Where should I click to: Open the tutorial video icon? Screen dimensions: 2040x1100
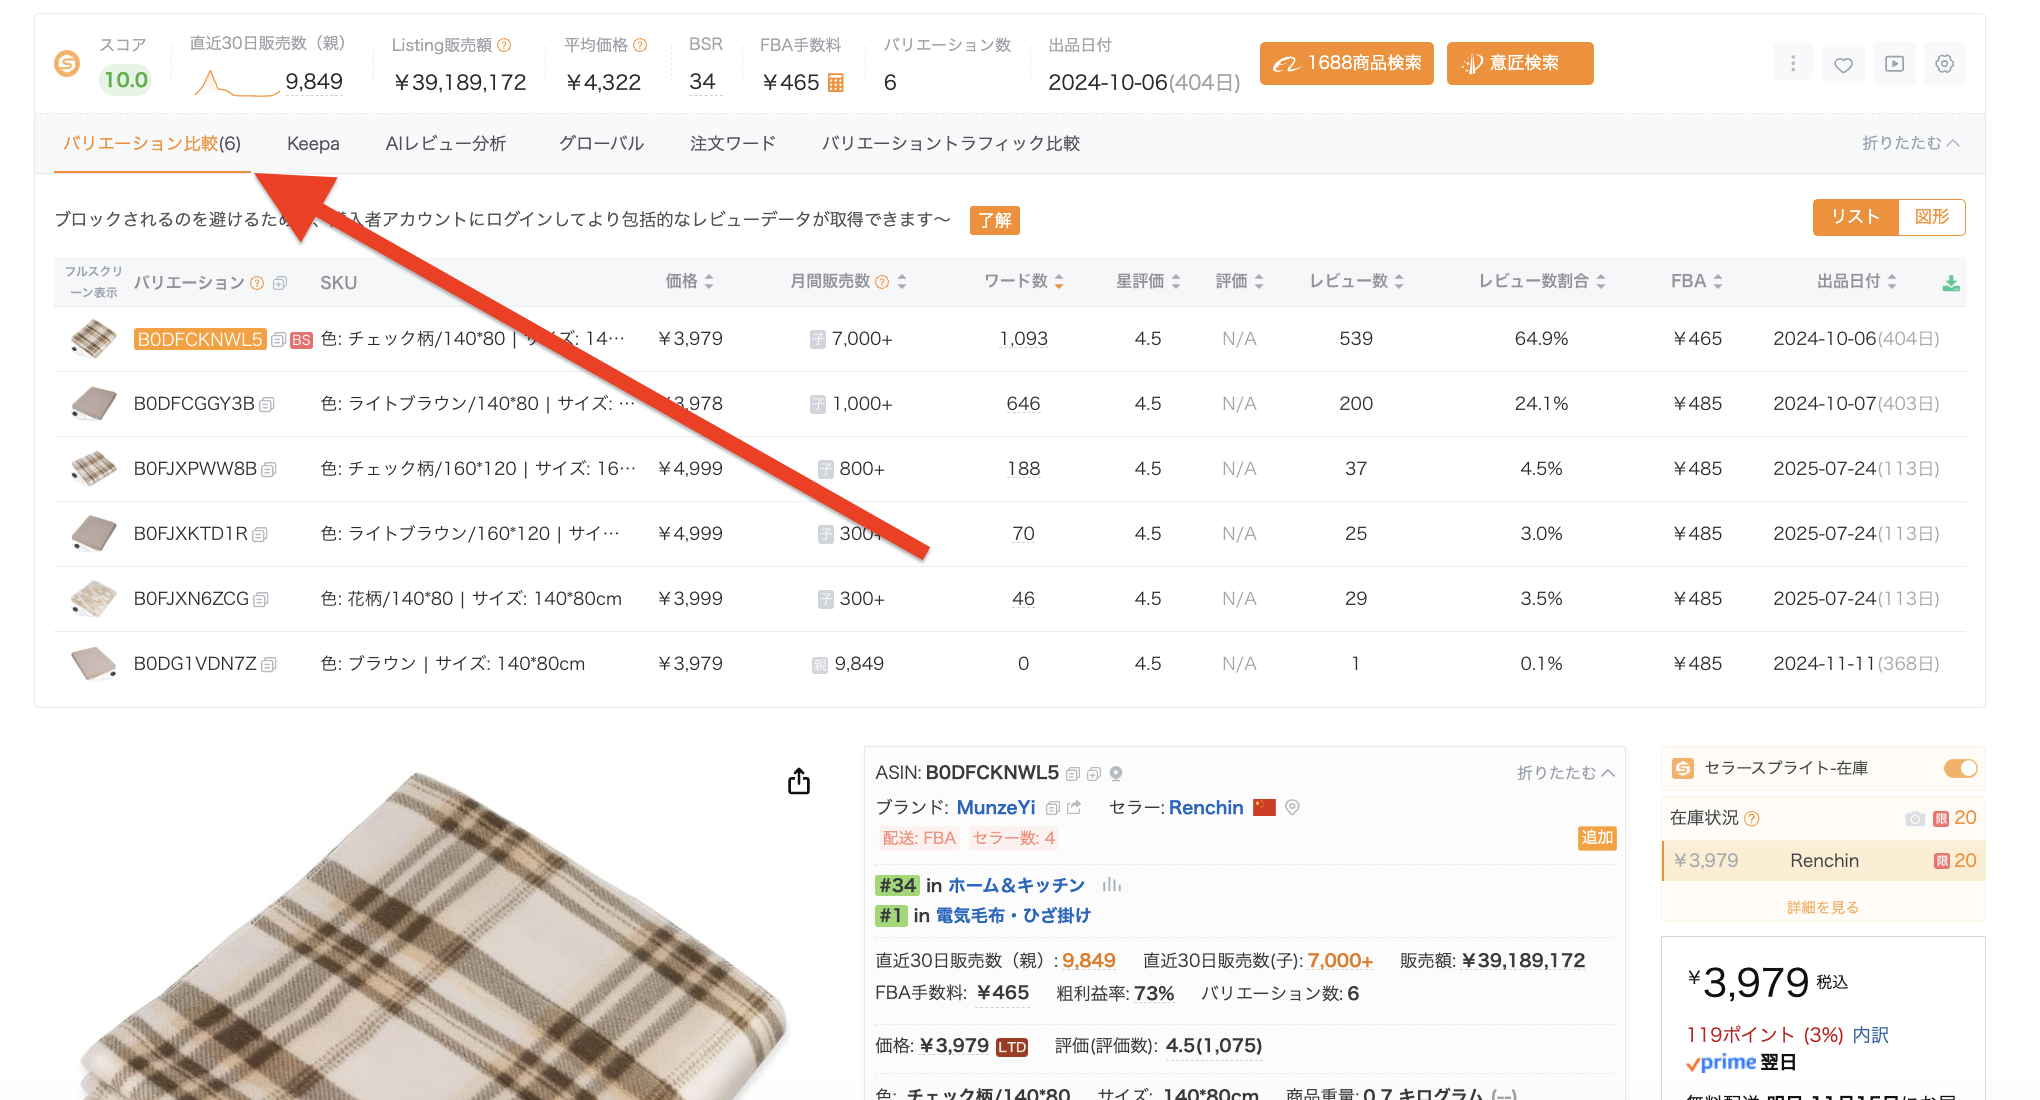[1894, 63]
